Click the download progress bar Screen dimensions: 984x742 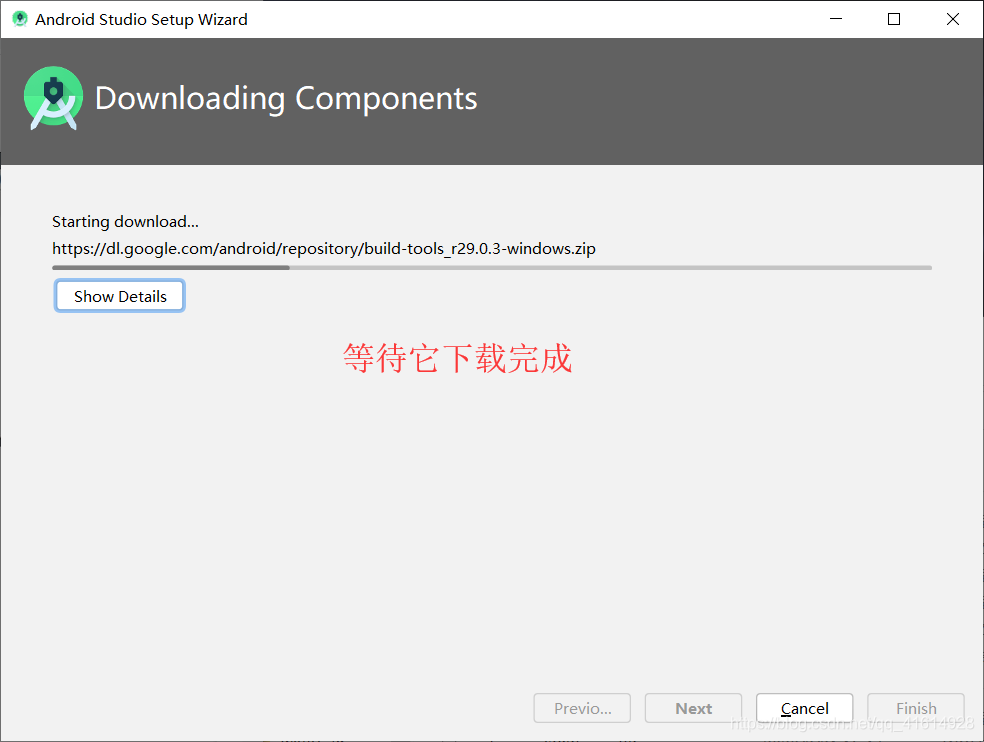pyautogui.click(x=492, y=267)
